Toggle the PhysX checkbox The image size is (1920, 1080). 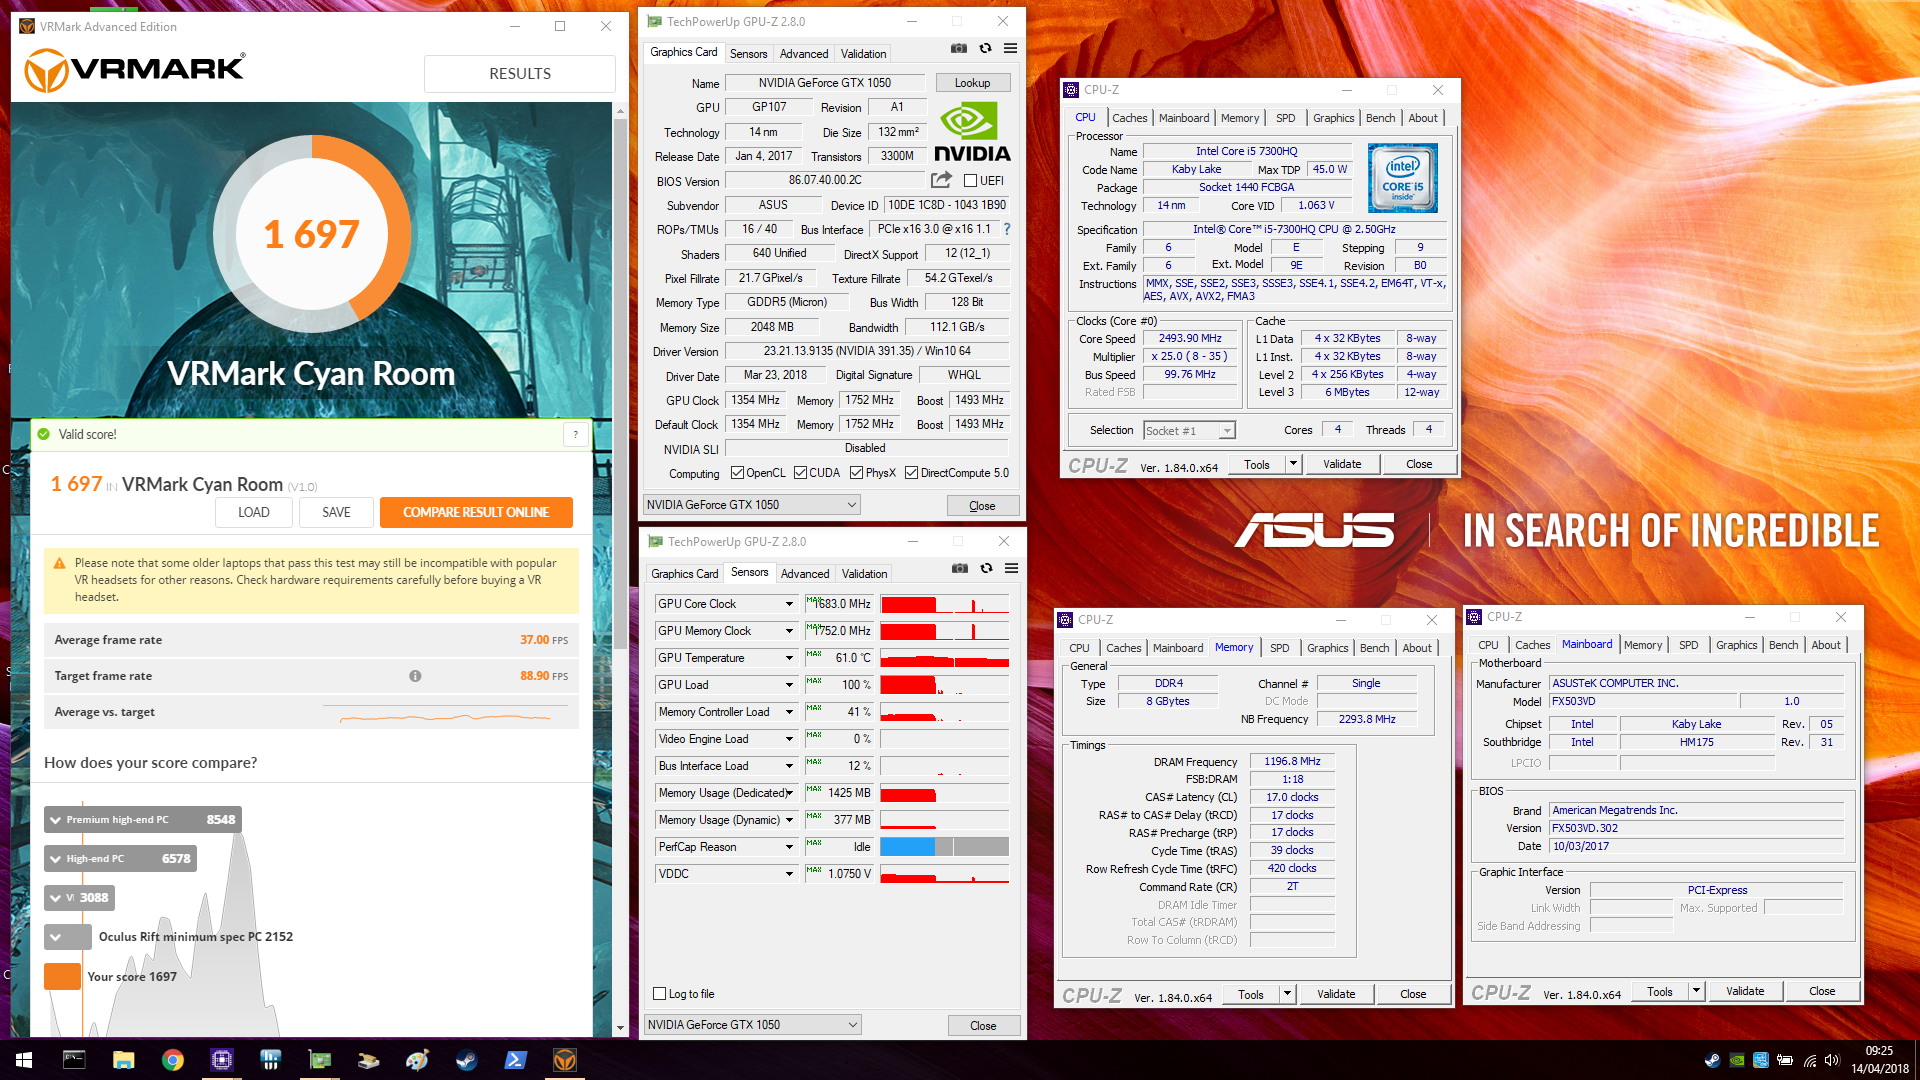click(856, 473)
